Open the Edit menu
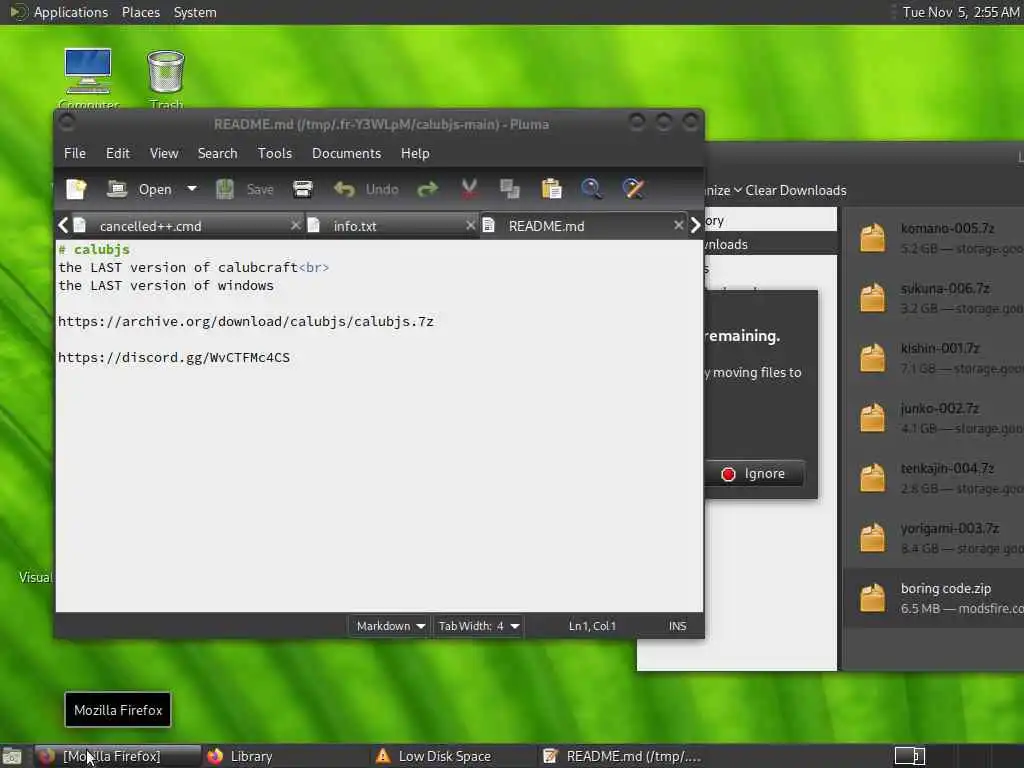Viewport: 1024px width, 768px height. click(118, 153)
